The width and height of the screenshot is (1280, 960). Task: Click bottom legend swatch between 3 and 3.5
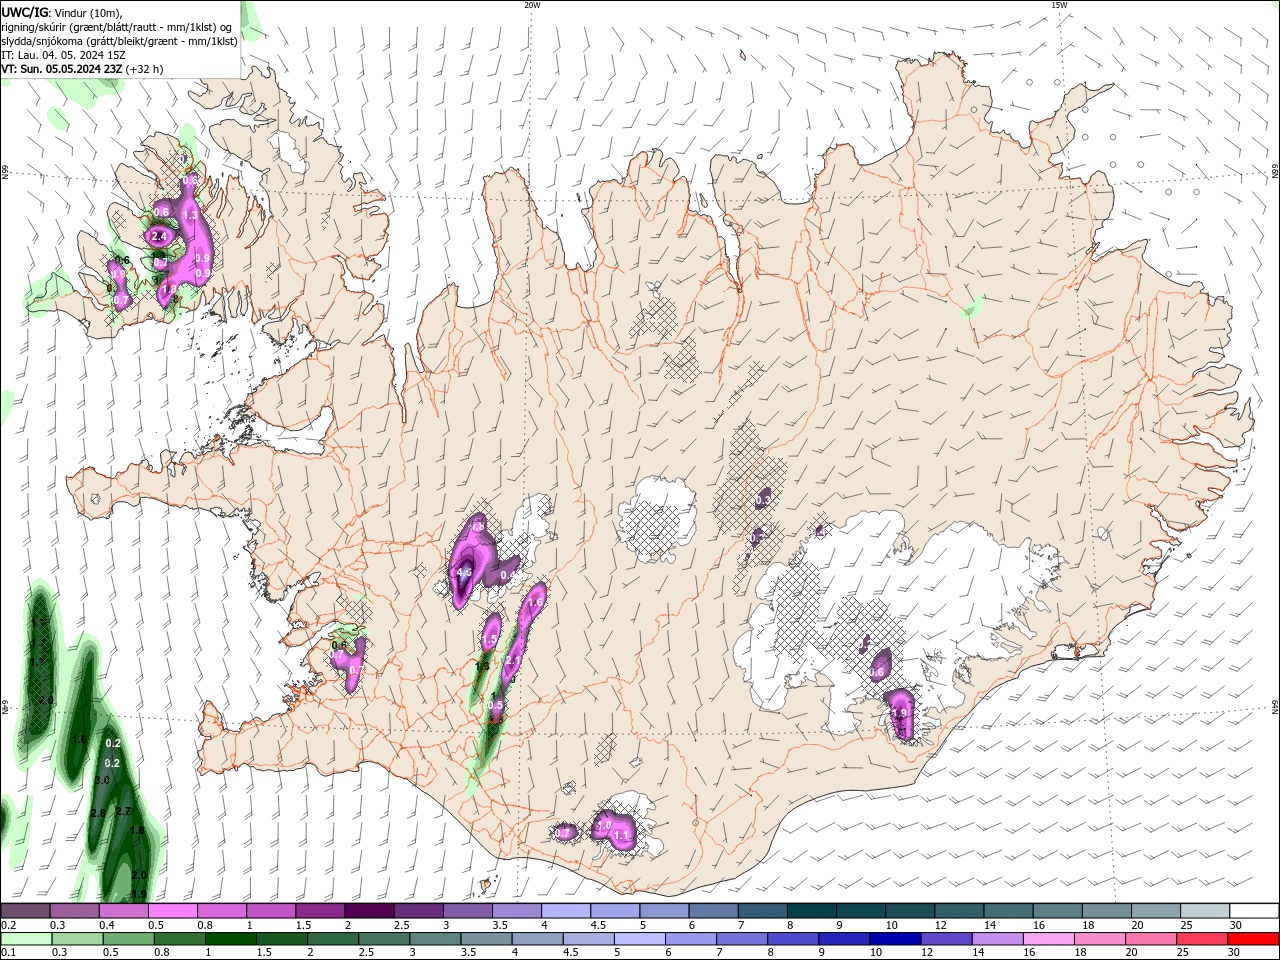(435, 939)
